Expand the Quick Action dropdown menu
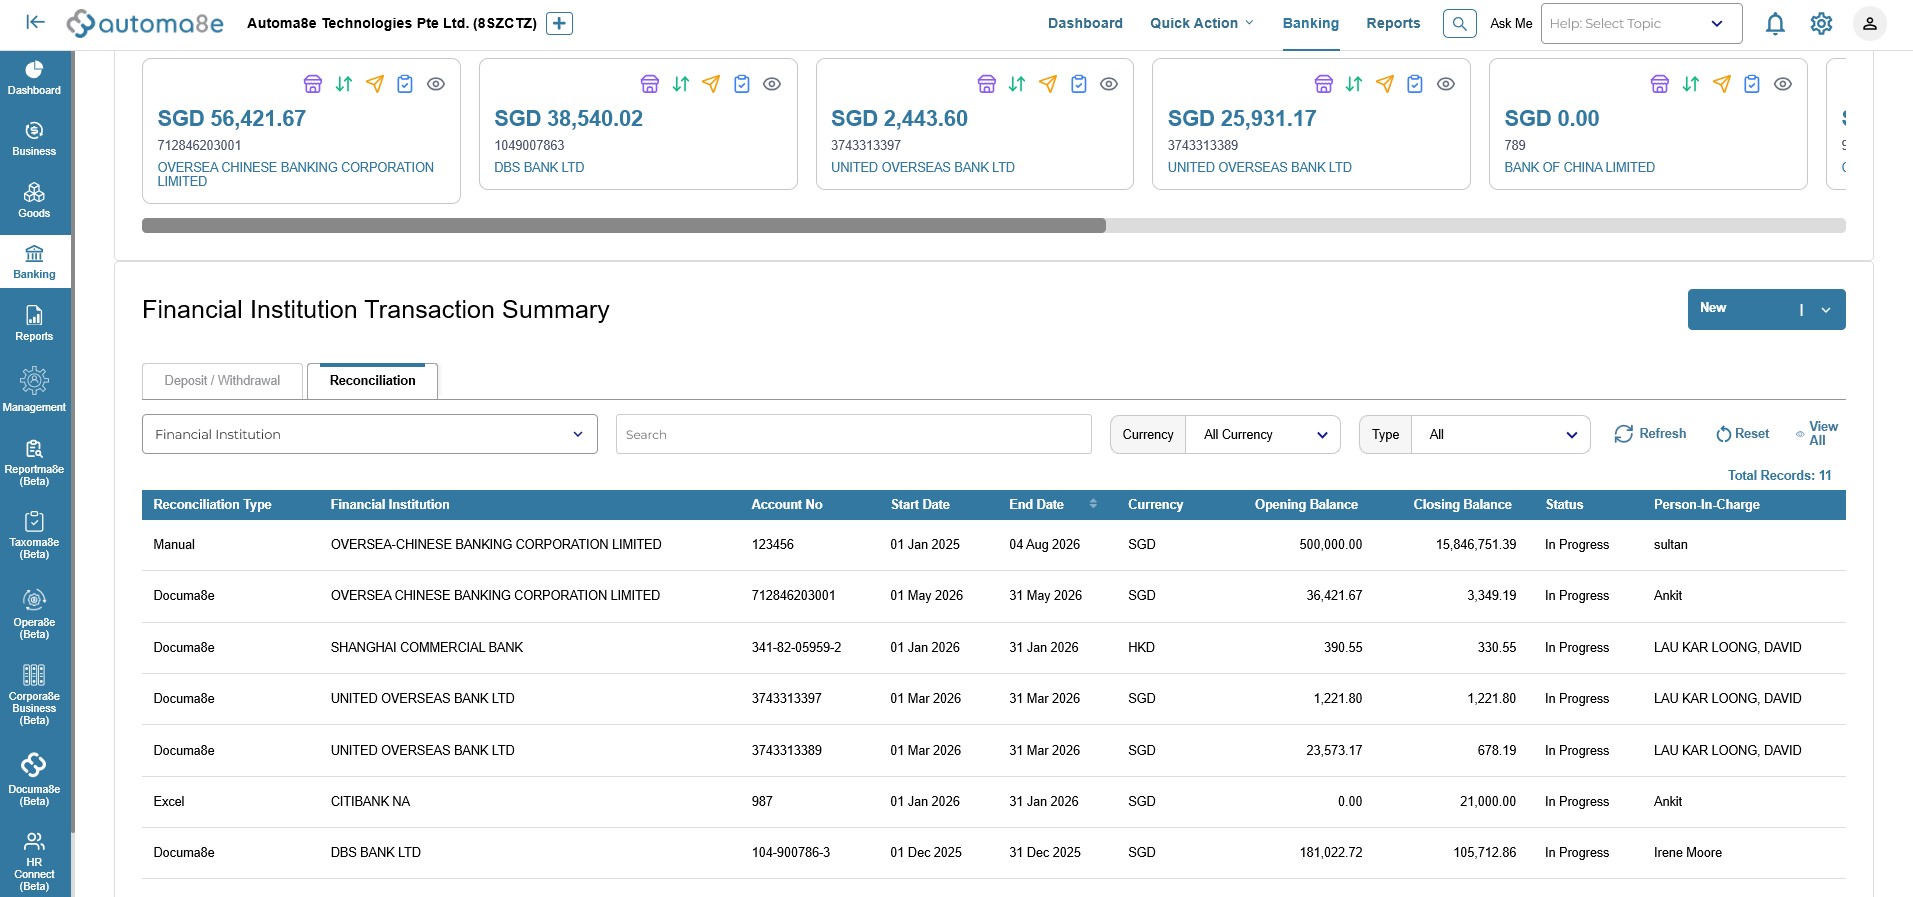Viewport: 1913px width, 897px height. point(1201,23)
